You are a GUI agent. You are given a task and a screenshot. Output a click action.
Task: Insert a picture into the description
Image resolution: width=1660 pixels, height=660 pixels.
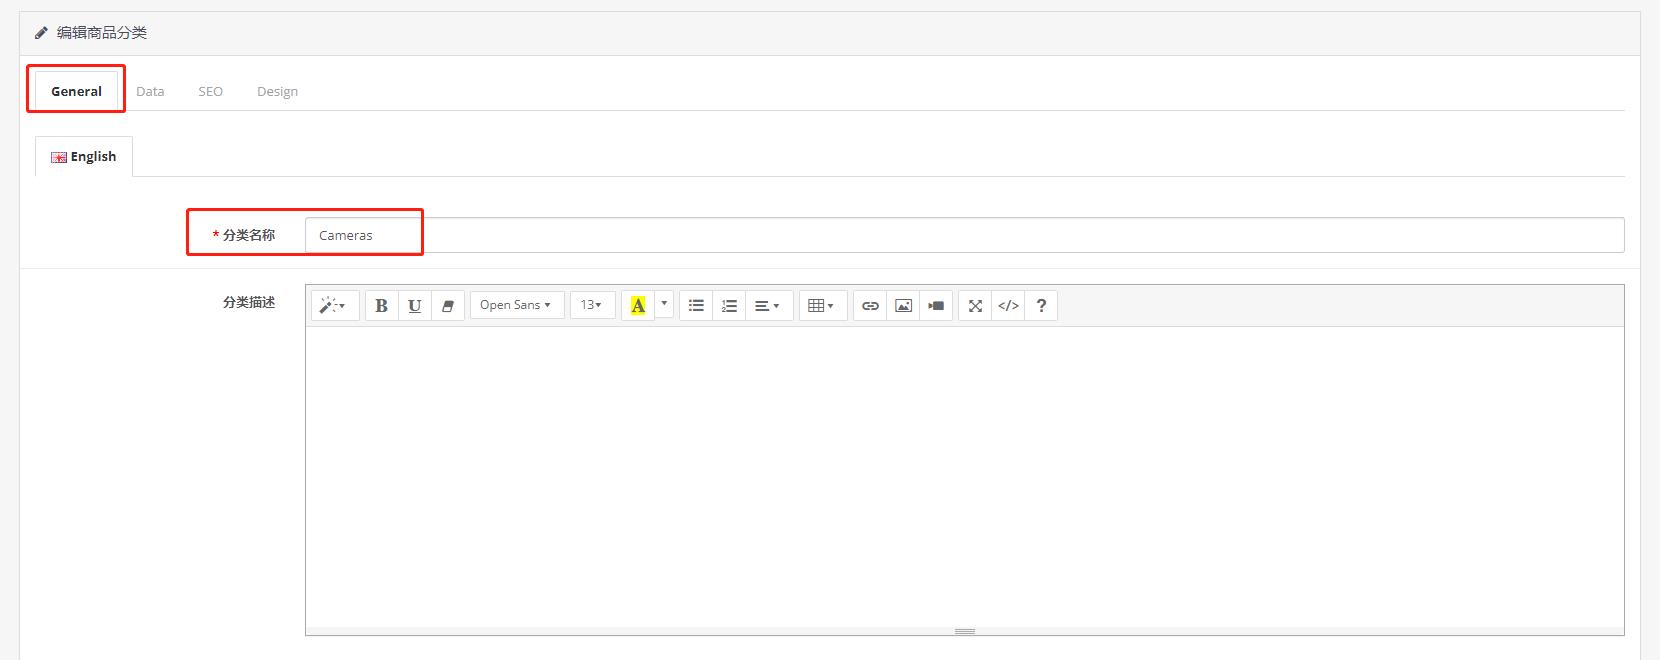[903, 306]
